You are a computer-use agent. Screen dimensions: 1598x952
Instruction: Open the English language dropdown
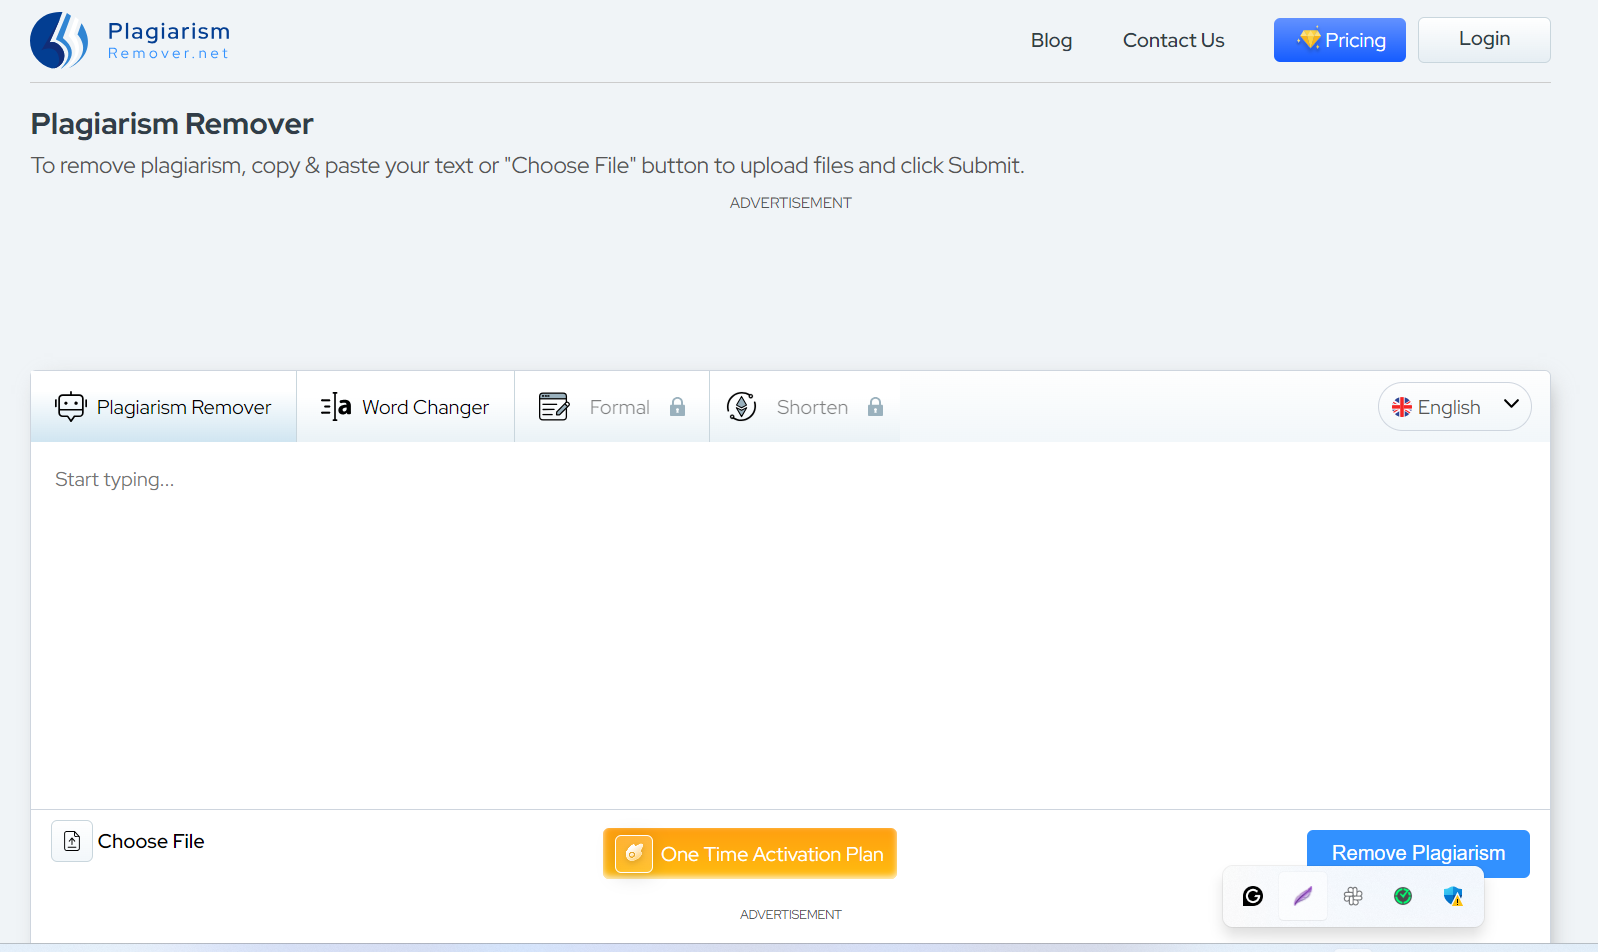1454,407
